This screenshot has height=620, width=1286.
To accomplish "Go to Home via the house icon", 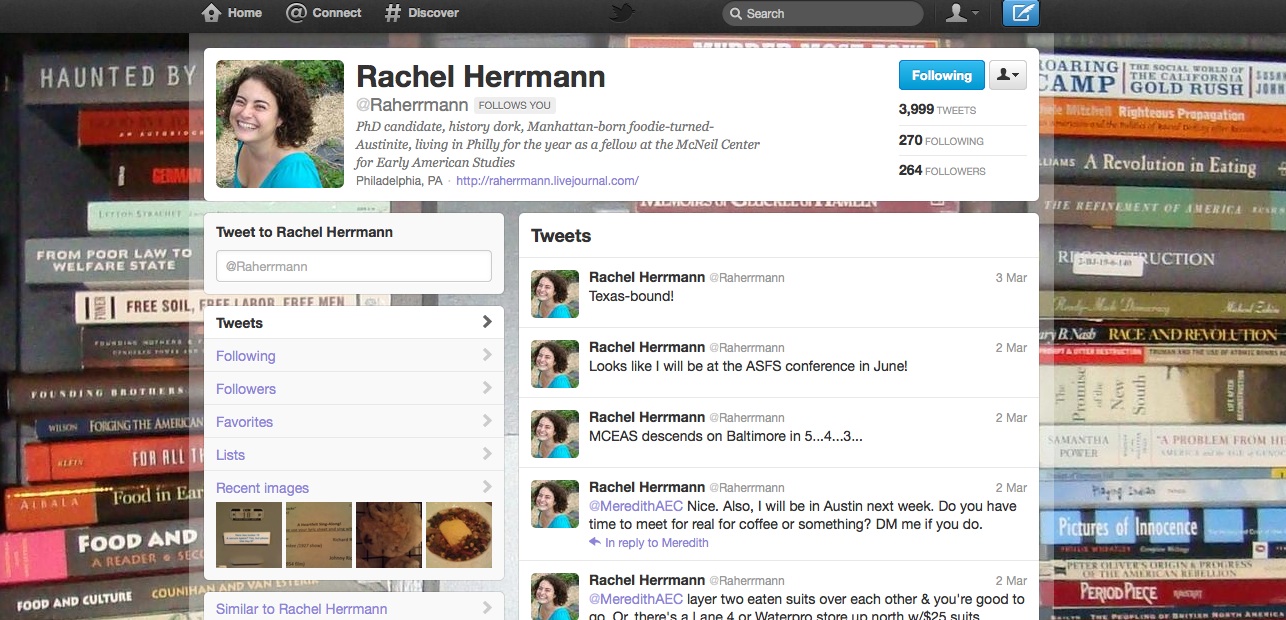I will tap(211, 13).
